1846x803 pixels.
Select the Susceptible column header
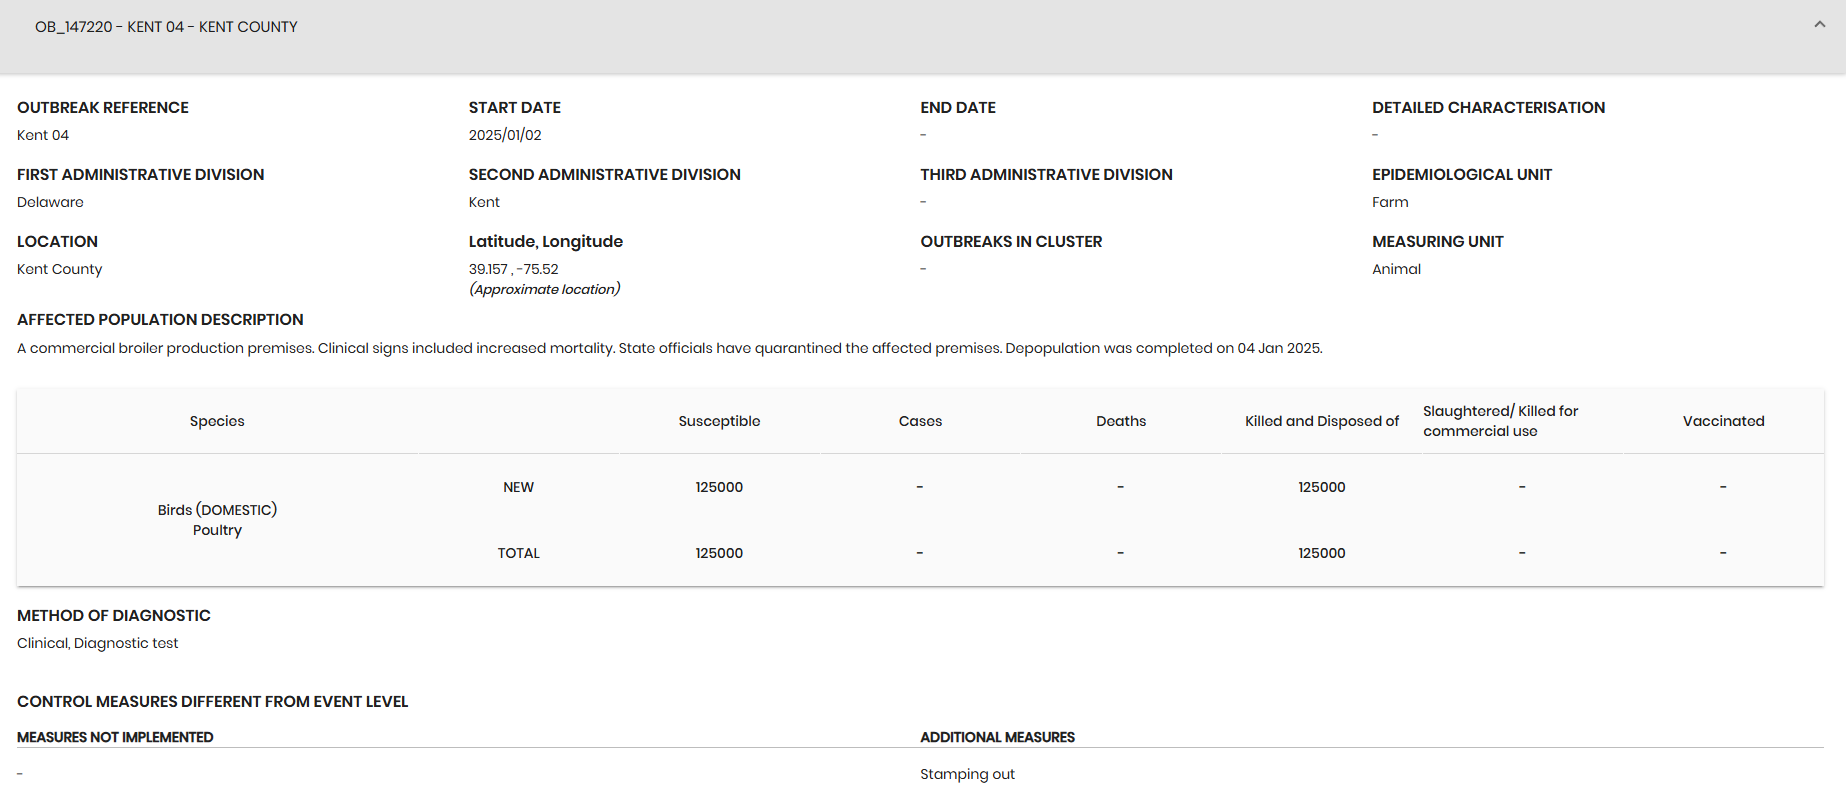click(719, 421)
